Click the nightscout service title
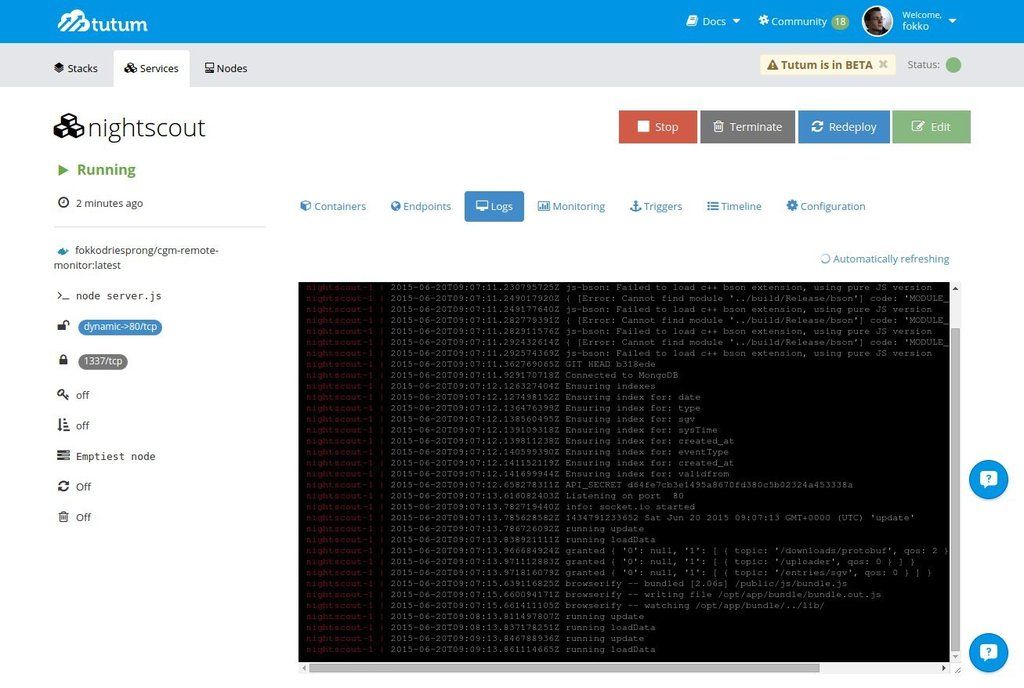The width and height of the screenshot is (1024, 688). pos(146,127)
